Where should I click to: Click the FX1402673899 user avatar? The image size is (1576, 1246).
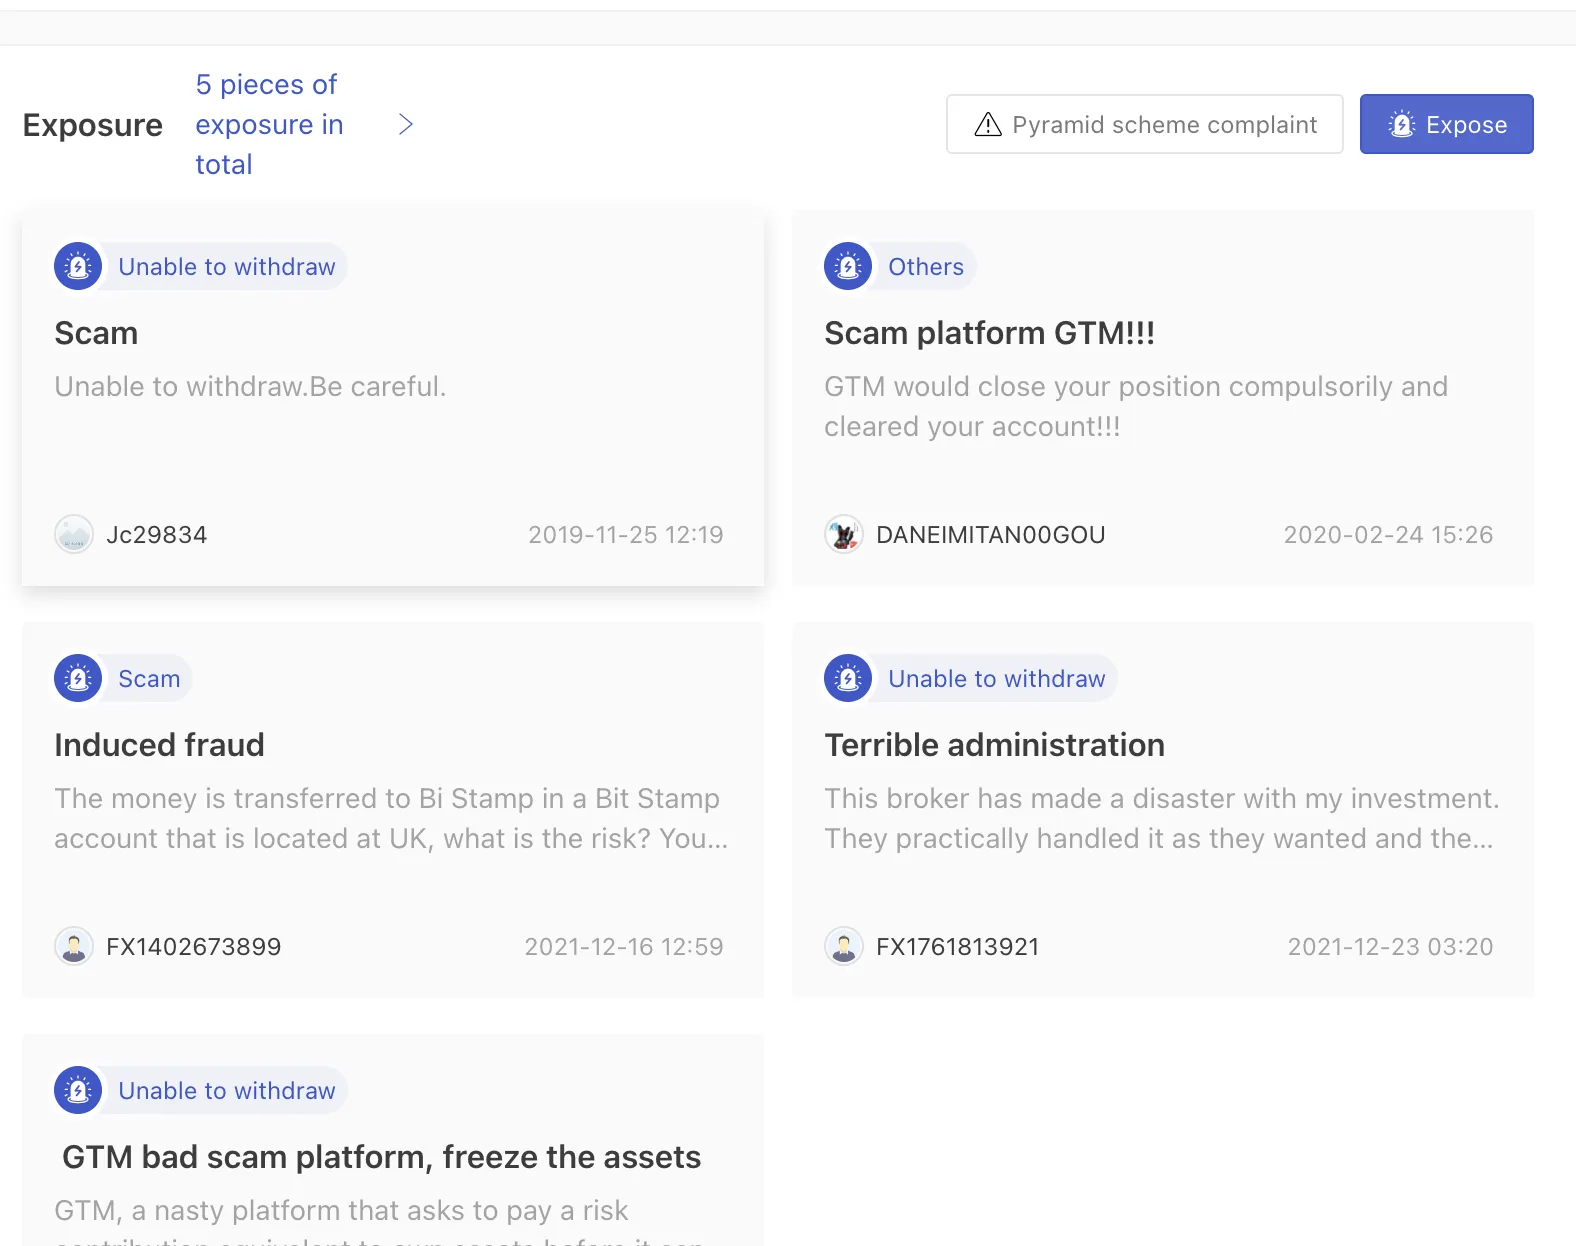click(x=74, y=947)
